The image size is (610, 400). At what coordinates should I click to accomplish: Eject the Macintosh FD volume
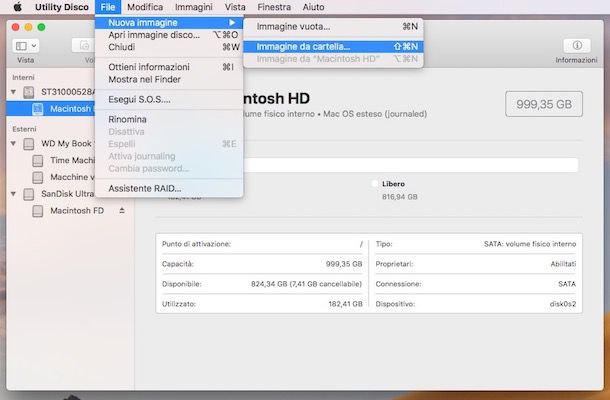[122, 211]
